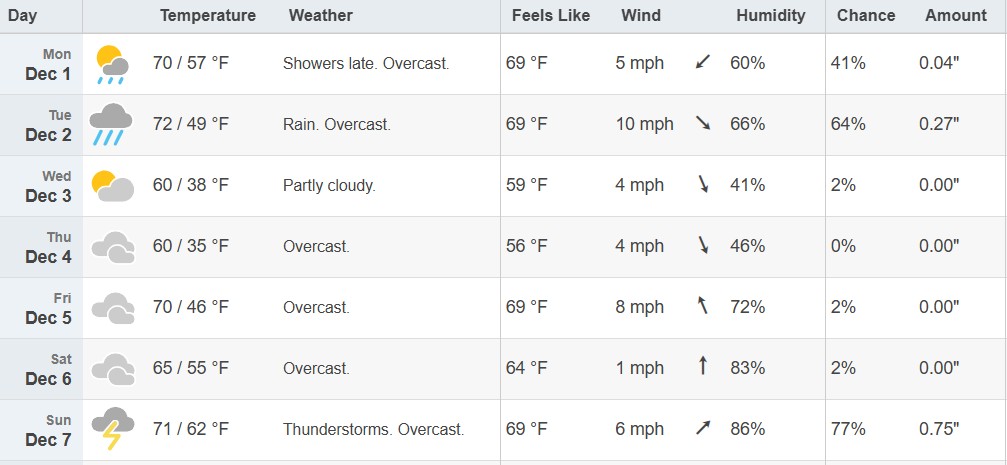
Task: Click the Weather column header
Action: pyautogui.click(x=320, y=15)
